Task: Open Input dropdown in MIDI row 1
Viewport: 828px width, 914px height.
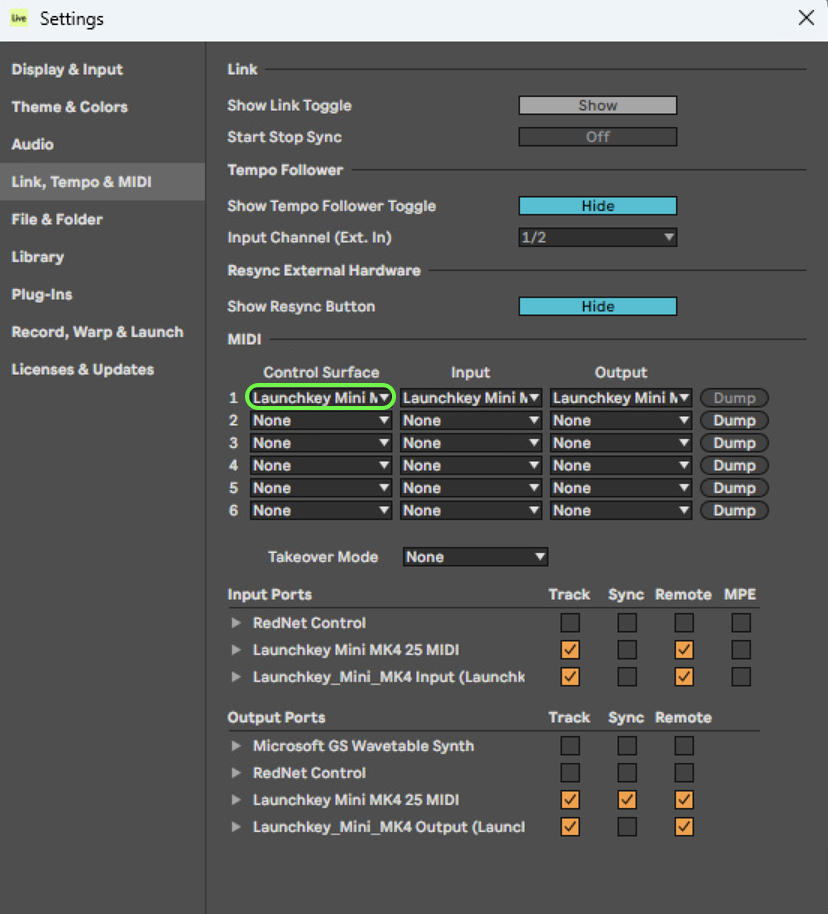Action: (471, 398)
